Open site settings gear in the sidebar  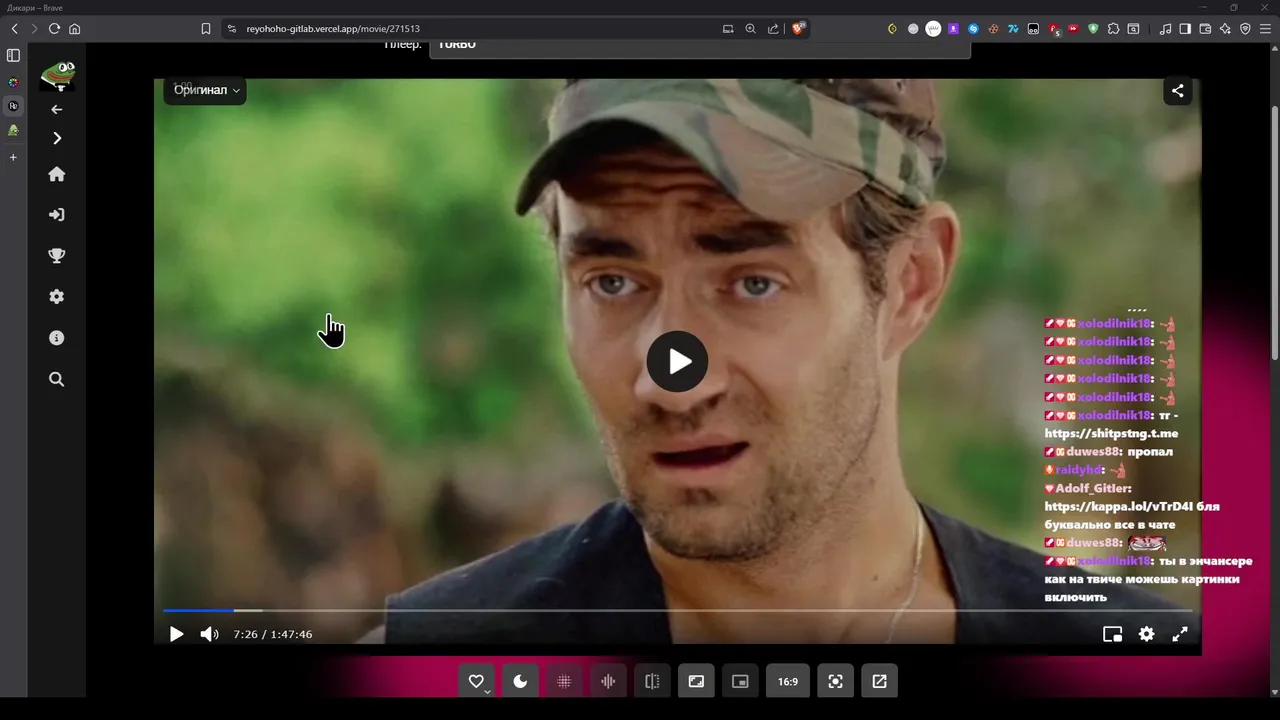[57, 297]
